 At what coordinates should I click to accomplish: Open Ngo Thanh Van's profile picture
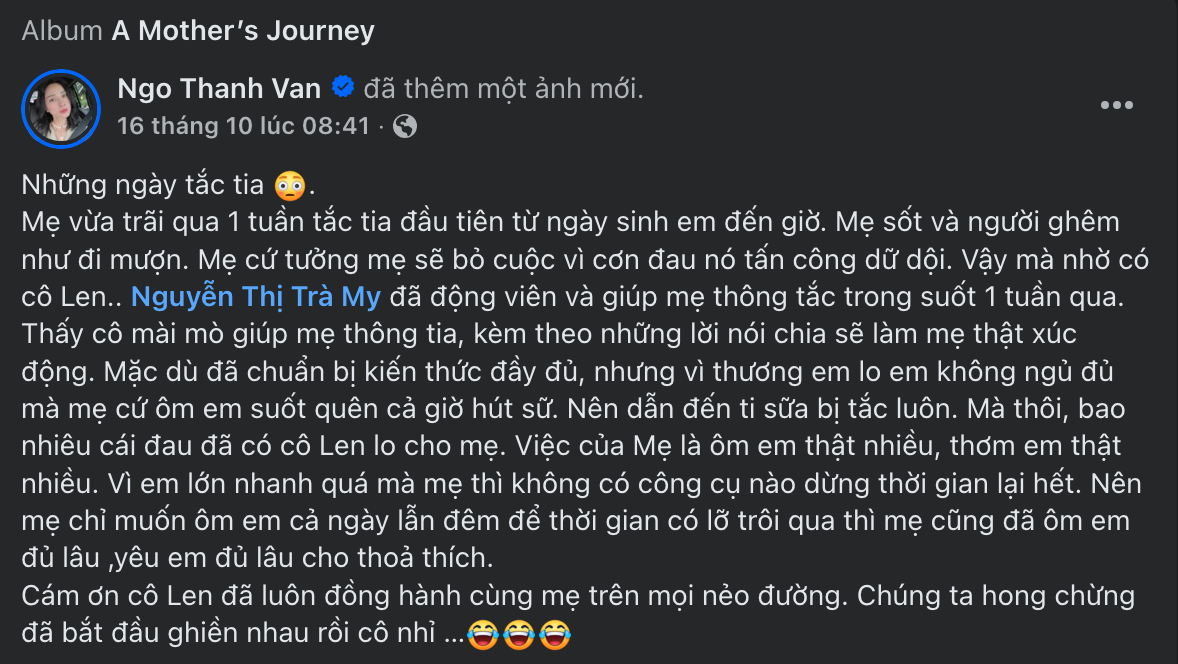pyautogui.click(x=61, y=108)
